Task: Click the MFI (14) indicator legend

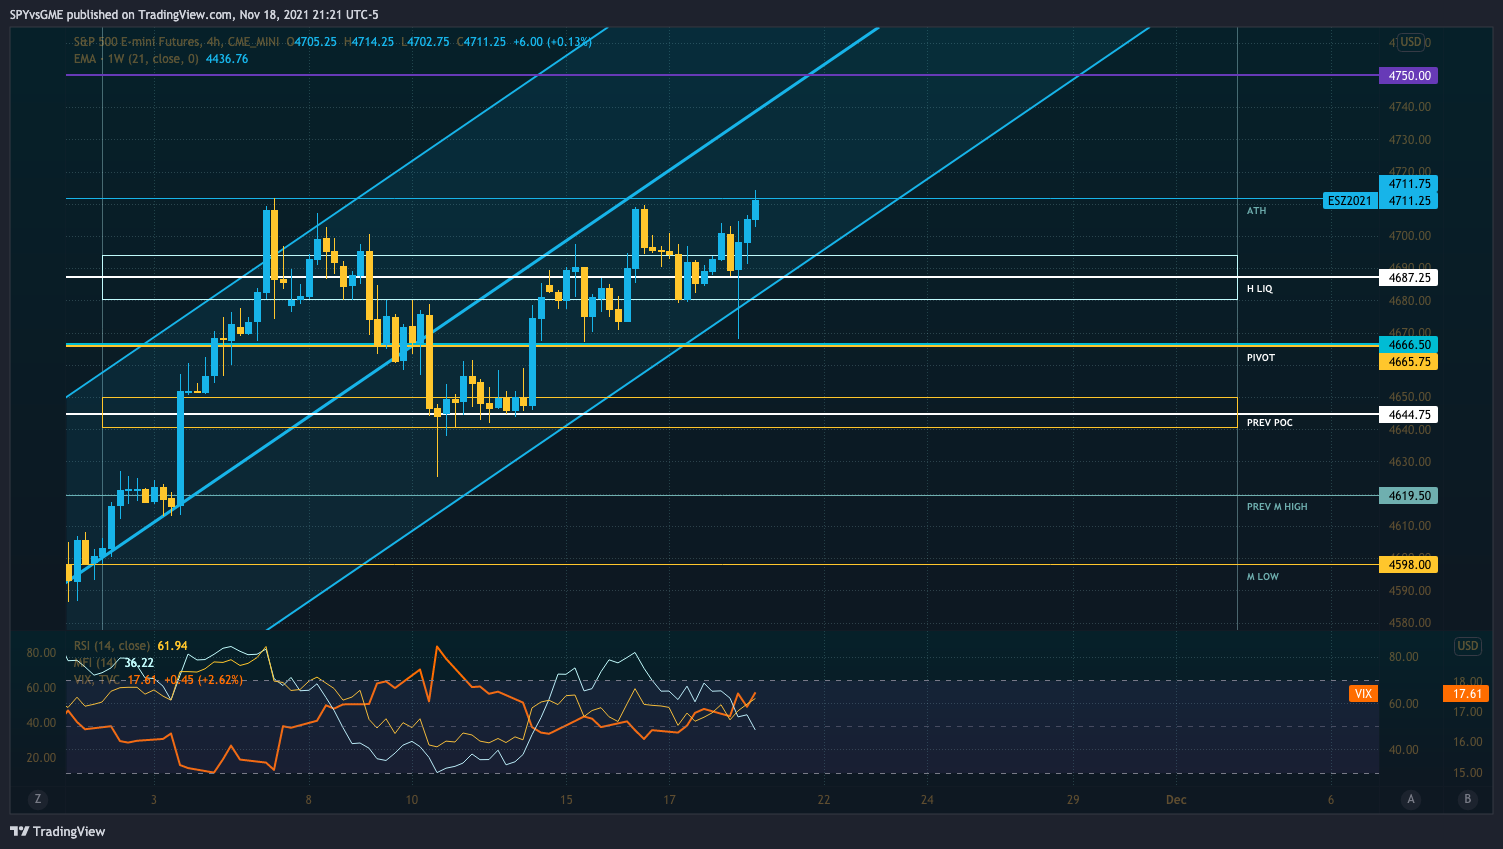Action: pos(96,663)
